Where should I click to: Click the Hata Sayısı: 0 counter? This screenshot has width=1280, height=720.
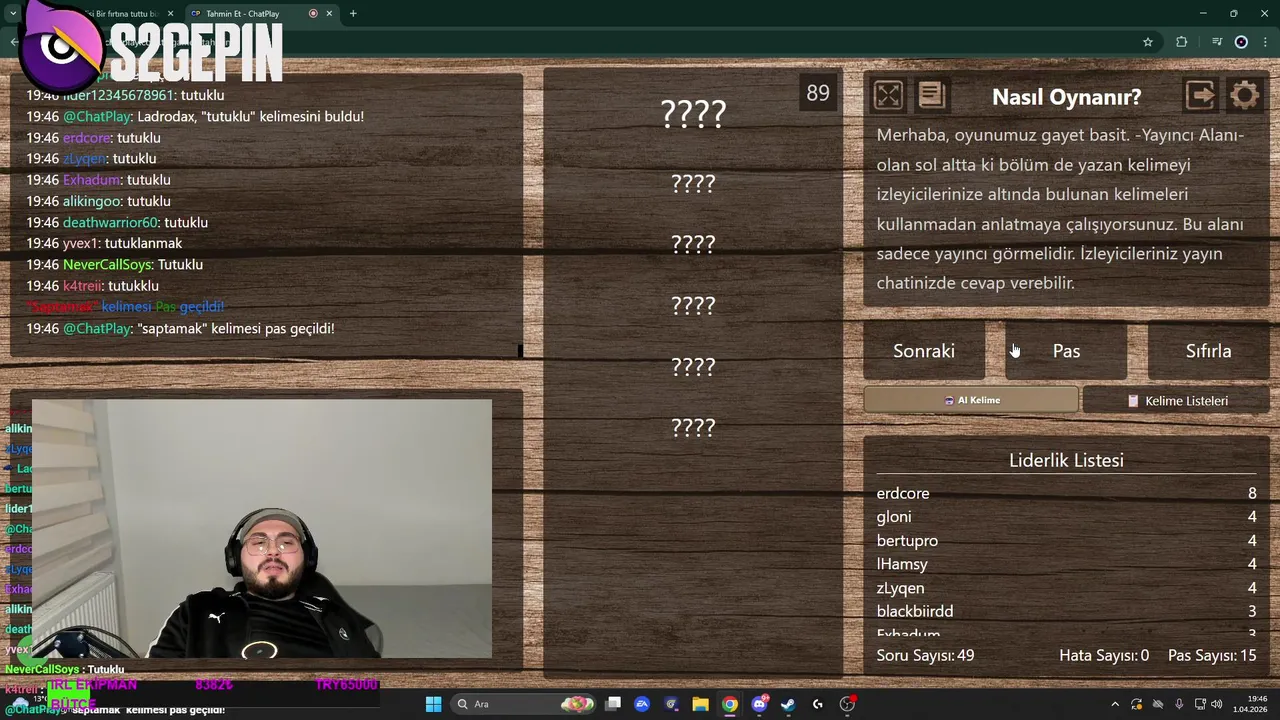[x=1104, y=655]
